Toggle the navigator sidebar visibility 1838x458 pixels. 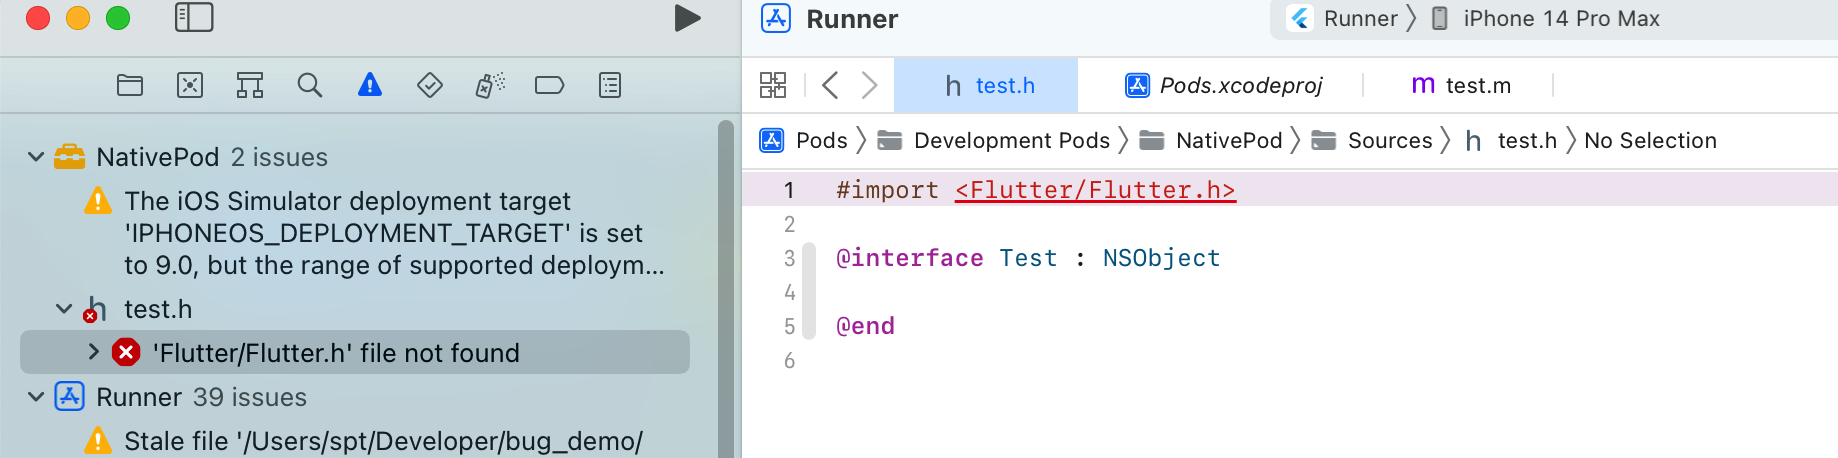[x=194, y=18]
